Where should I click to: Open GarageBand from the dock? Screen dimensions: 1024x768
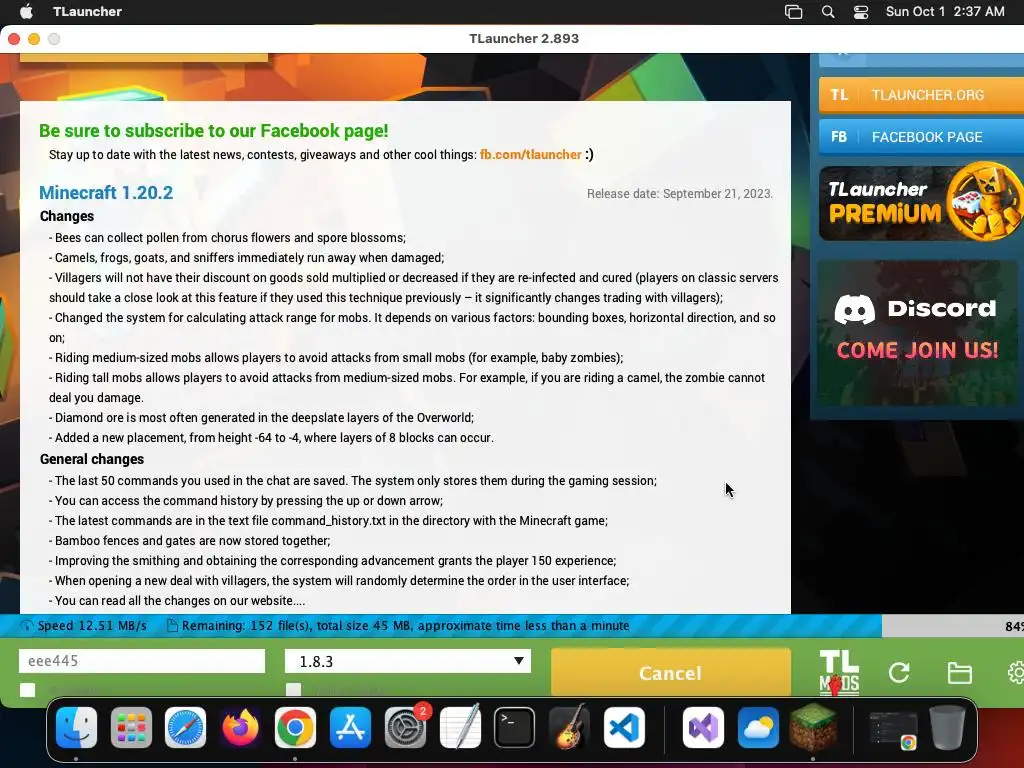(569, 728)
